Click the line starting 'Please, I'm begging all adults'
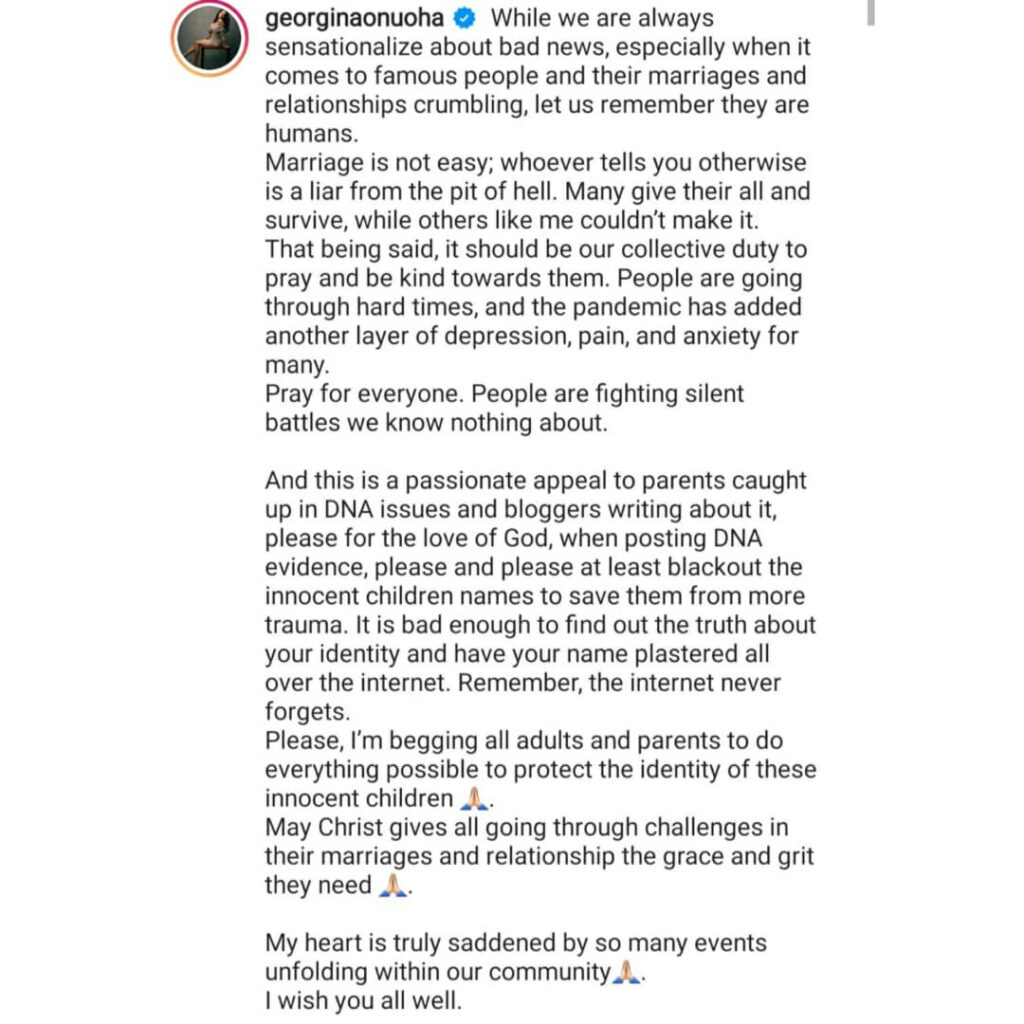 (524, 741)
